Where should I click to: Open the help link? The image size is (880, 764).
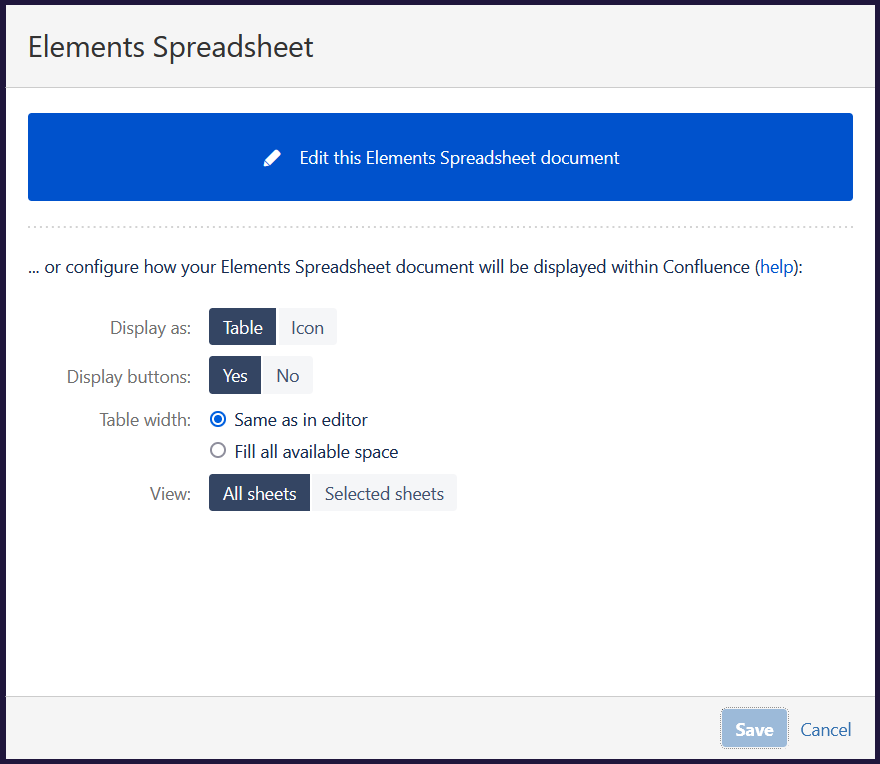[x=776, y=267]
